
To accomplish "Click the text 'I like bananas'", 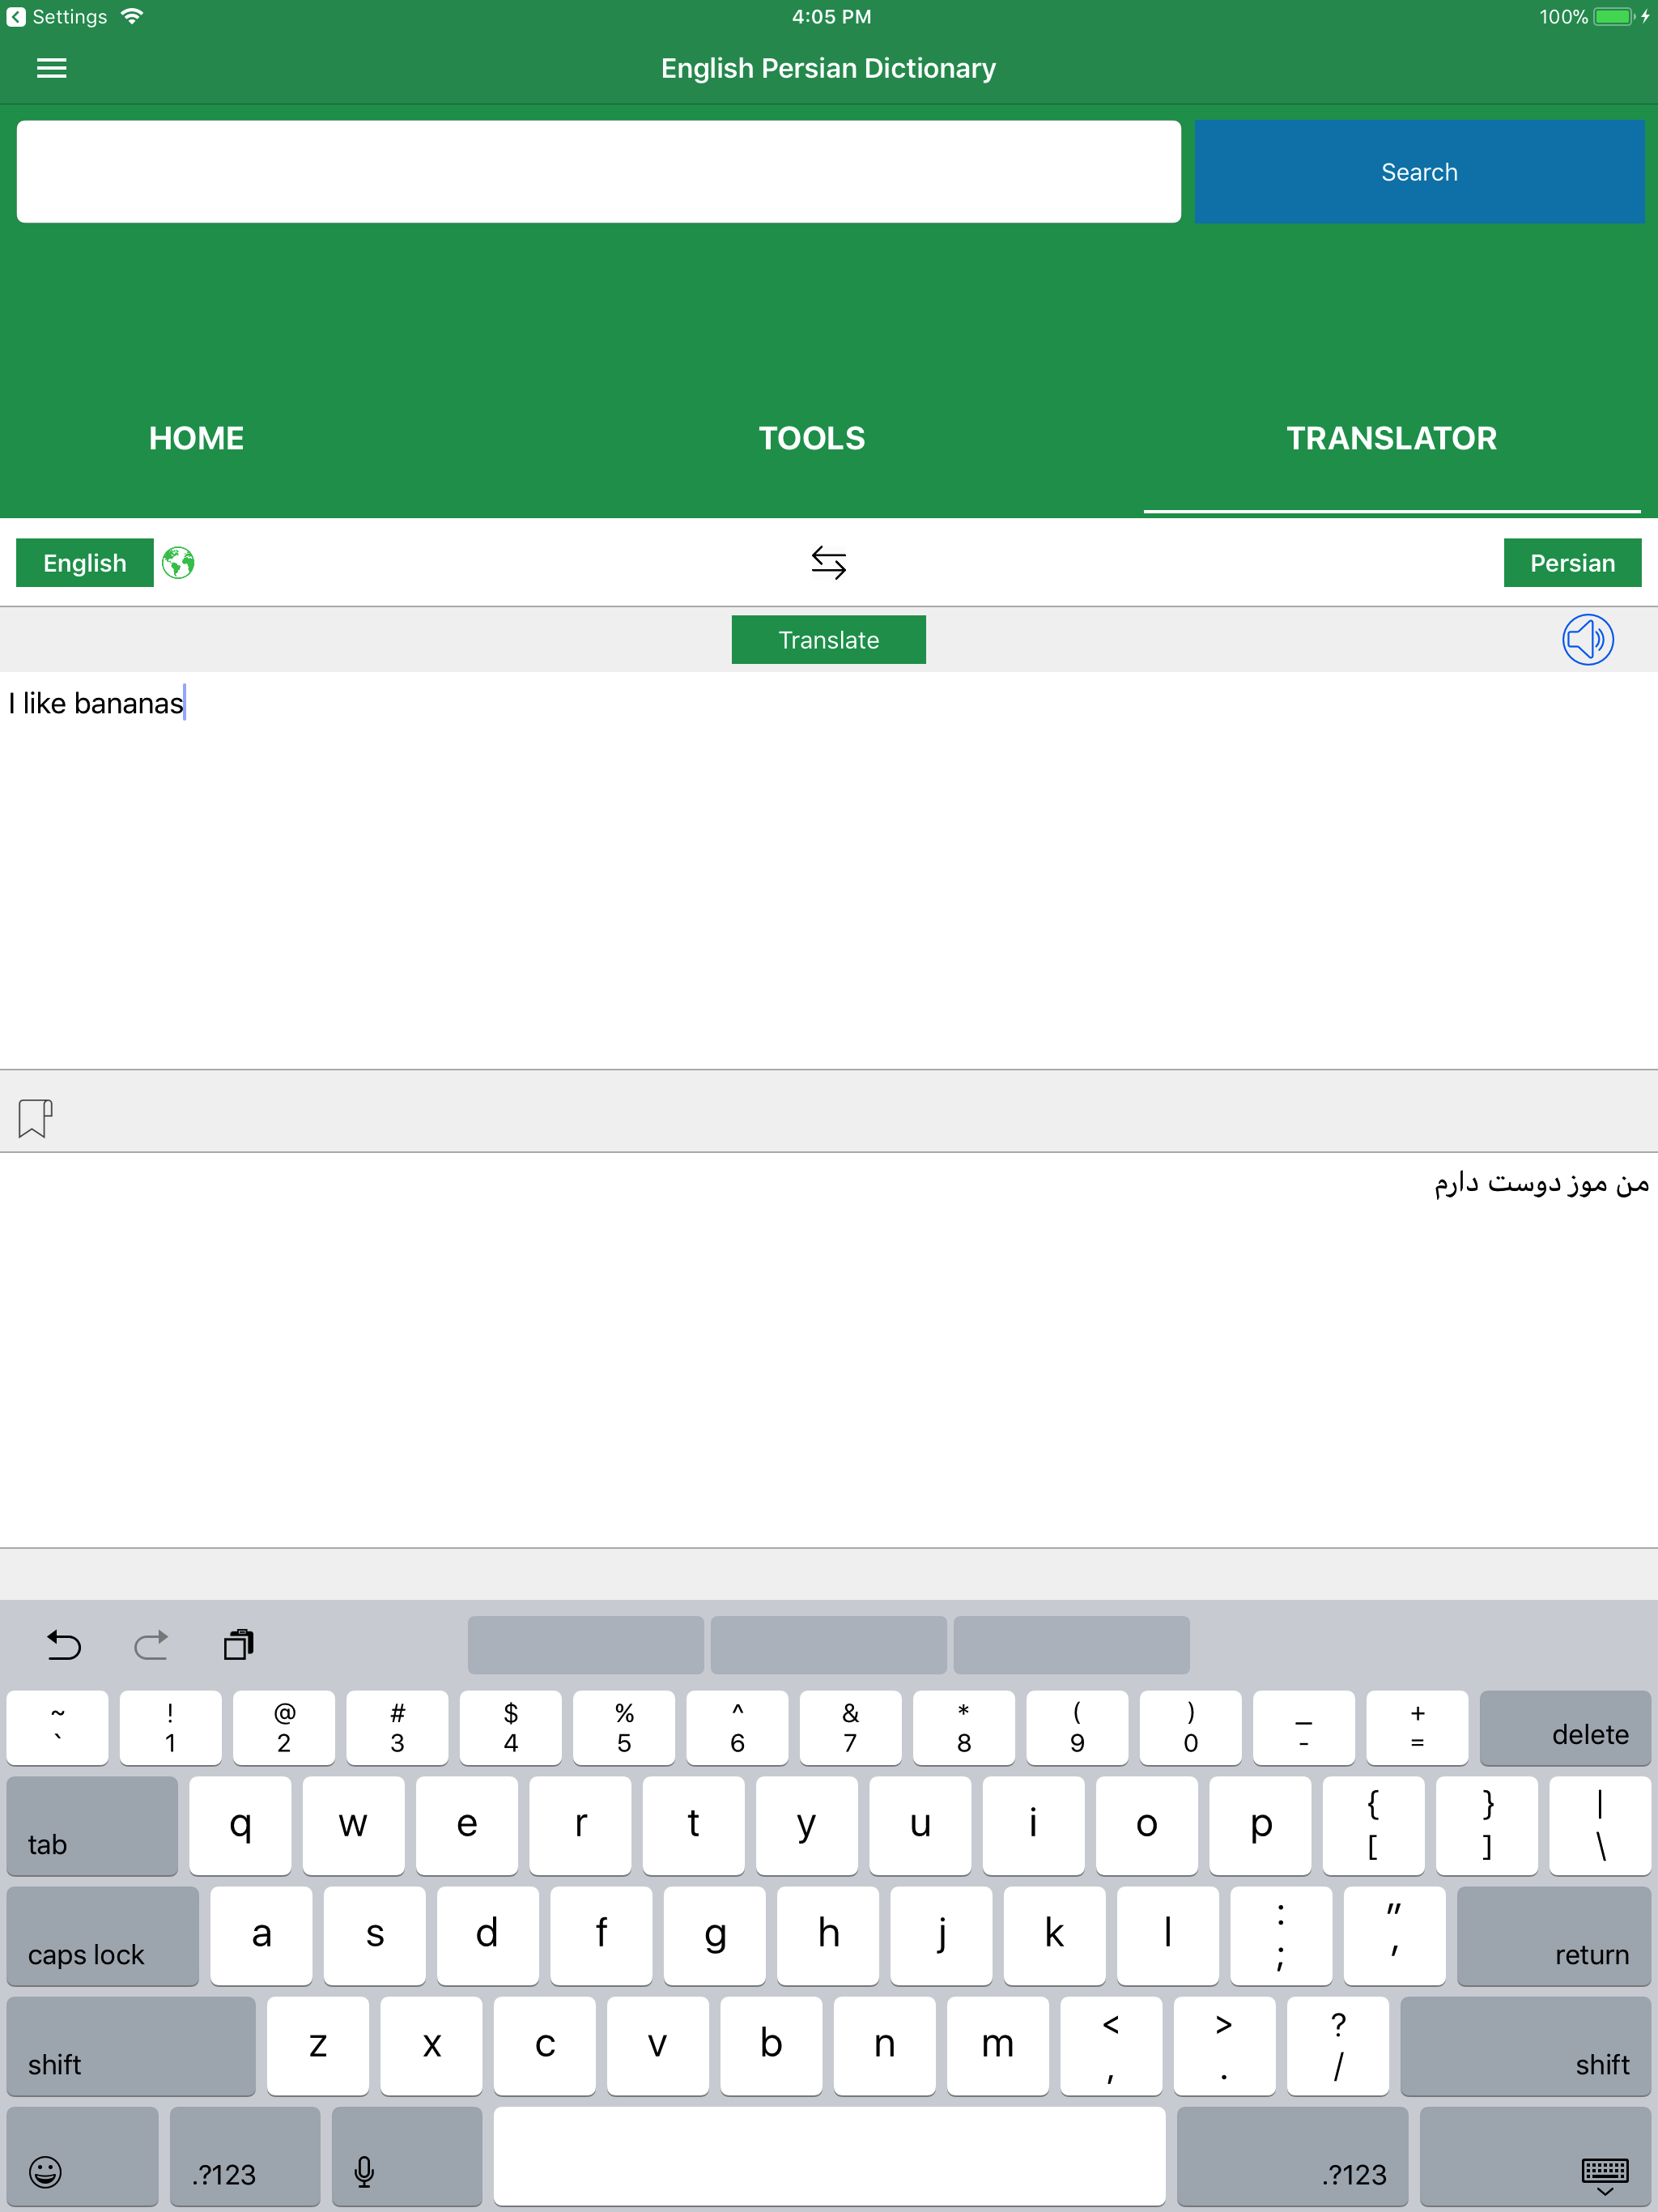I will [96, 704].
